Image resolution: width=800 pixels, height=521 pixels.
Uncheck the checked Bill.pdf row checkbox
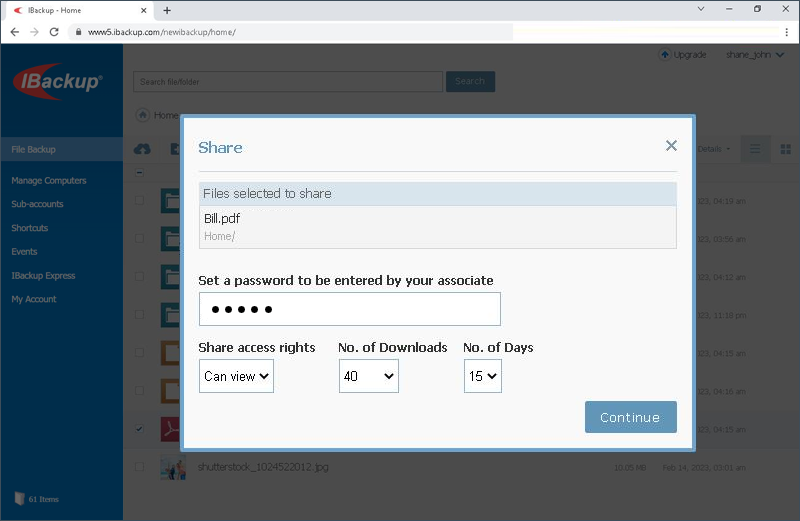[x=139, y=429]
